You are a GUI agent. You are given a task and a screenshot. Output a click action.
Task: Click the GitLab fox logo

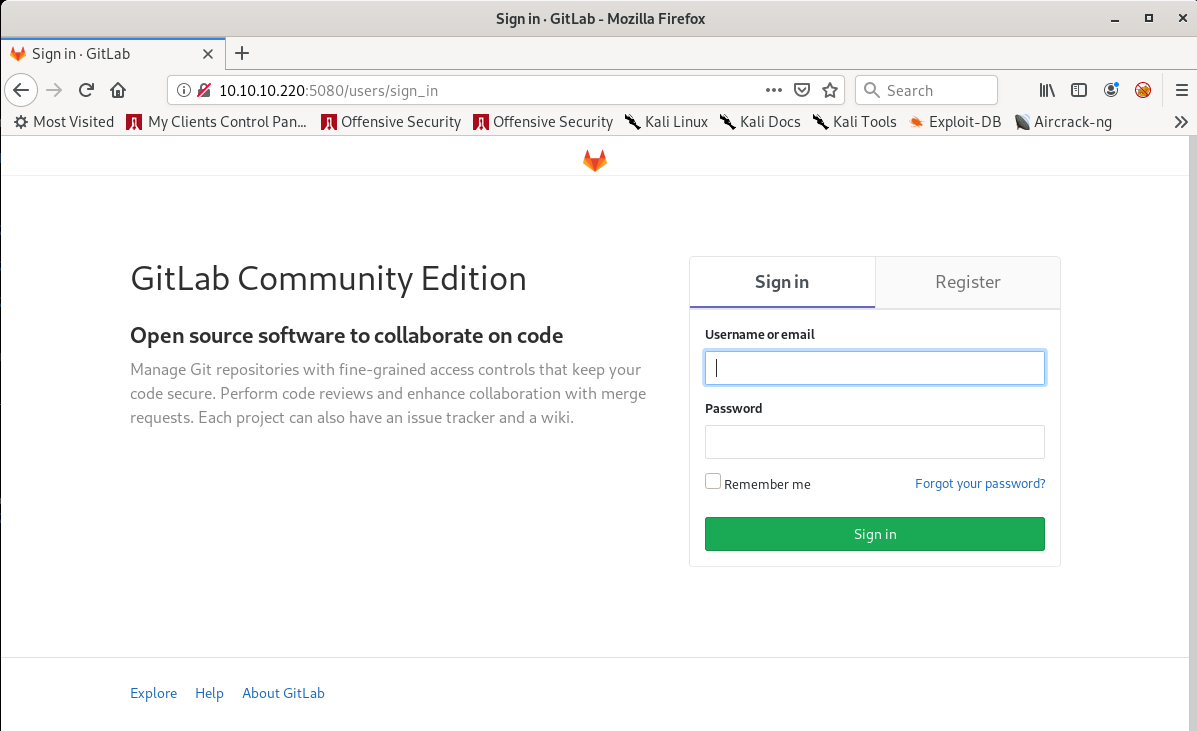[595, 160]
